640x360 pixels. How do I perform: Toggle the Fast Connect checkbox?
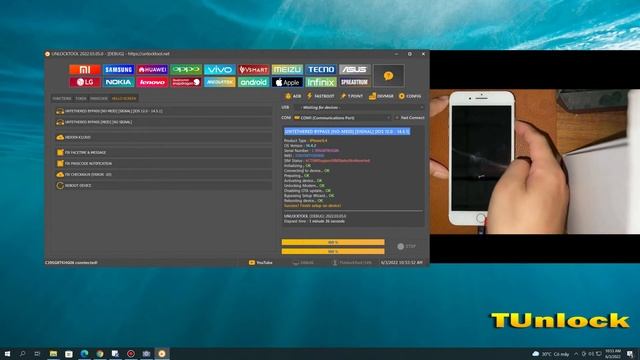click(409, 118)
